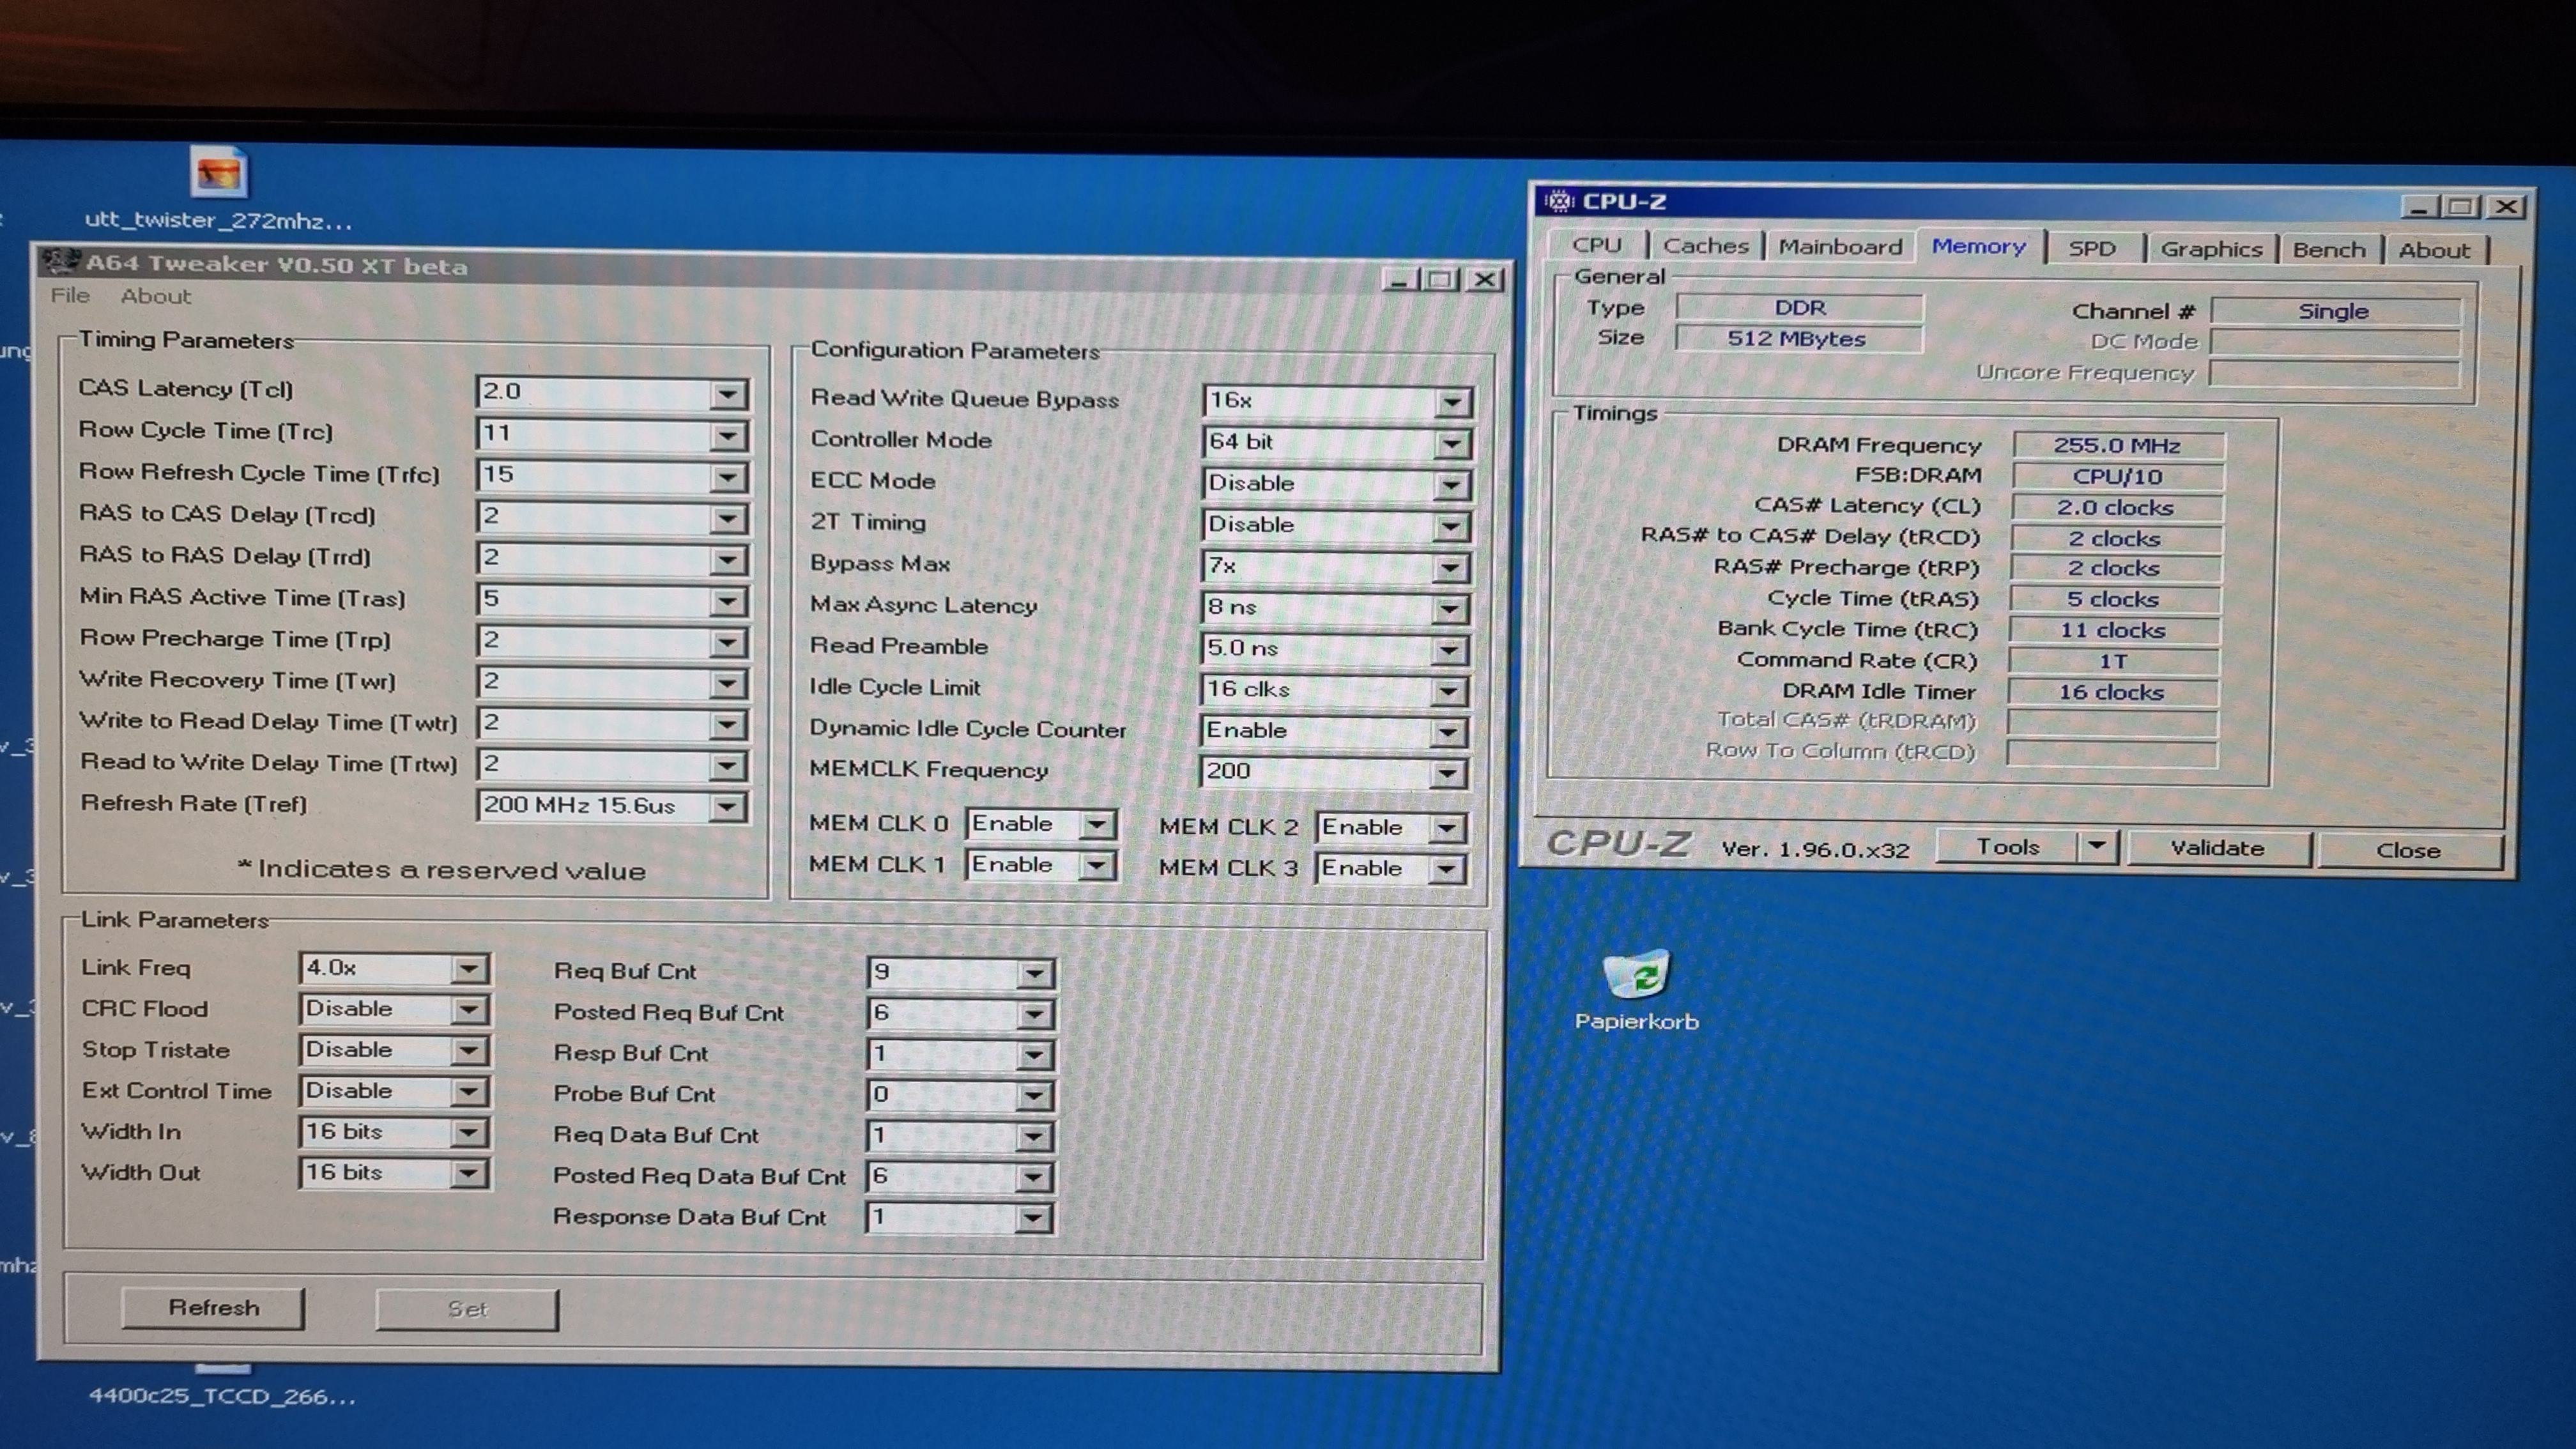Open the Dynamic Idle Cycle Counter dropdown
This screenshot has height=1449, width=2576.
coord(1449,732)
